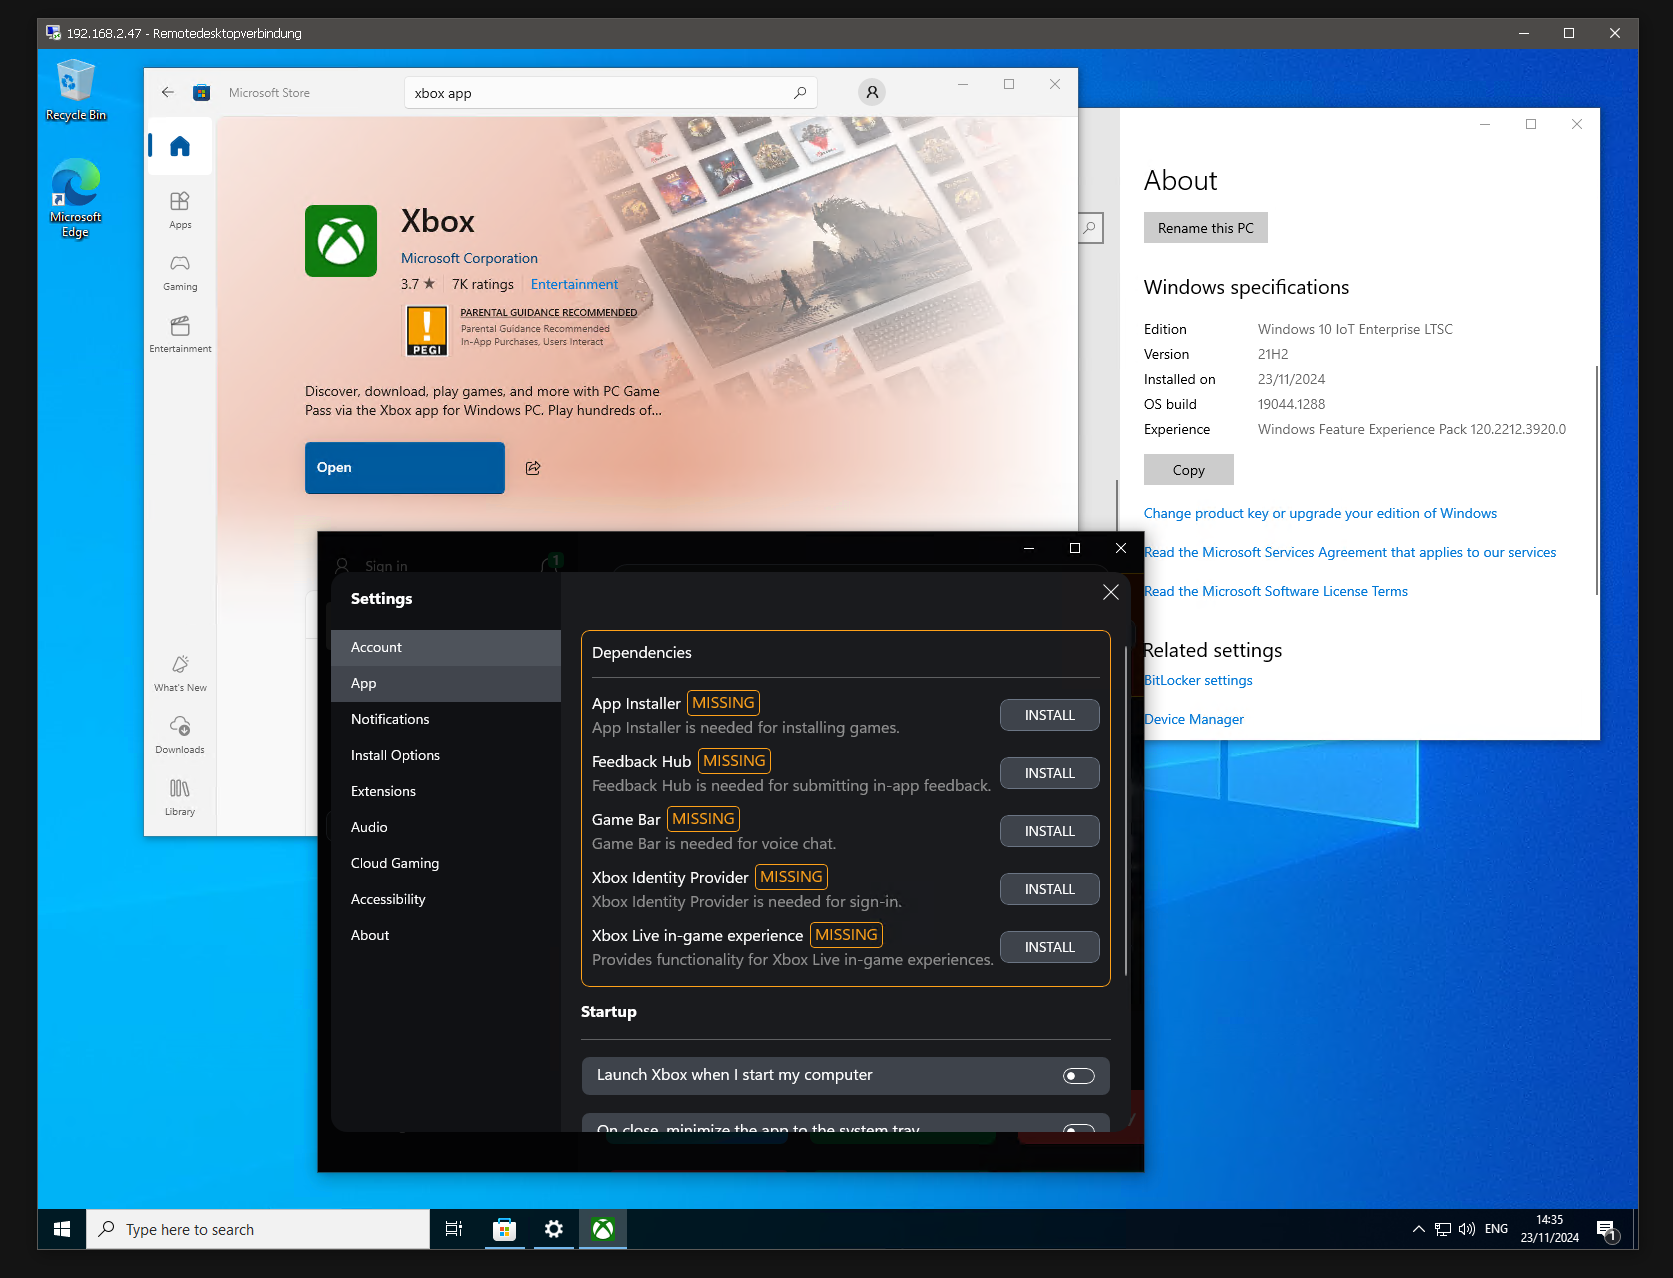This screenshot has height=1278, width=1673.
Task: Open Entertainment section in Store sidebar
Action: point(180,334)
